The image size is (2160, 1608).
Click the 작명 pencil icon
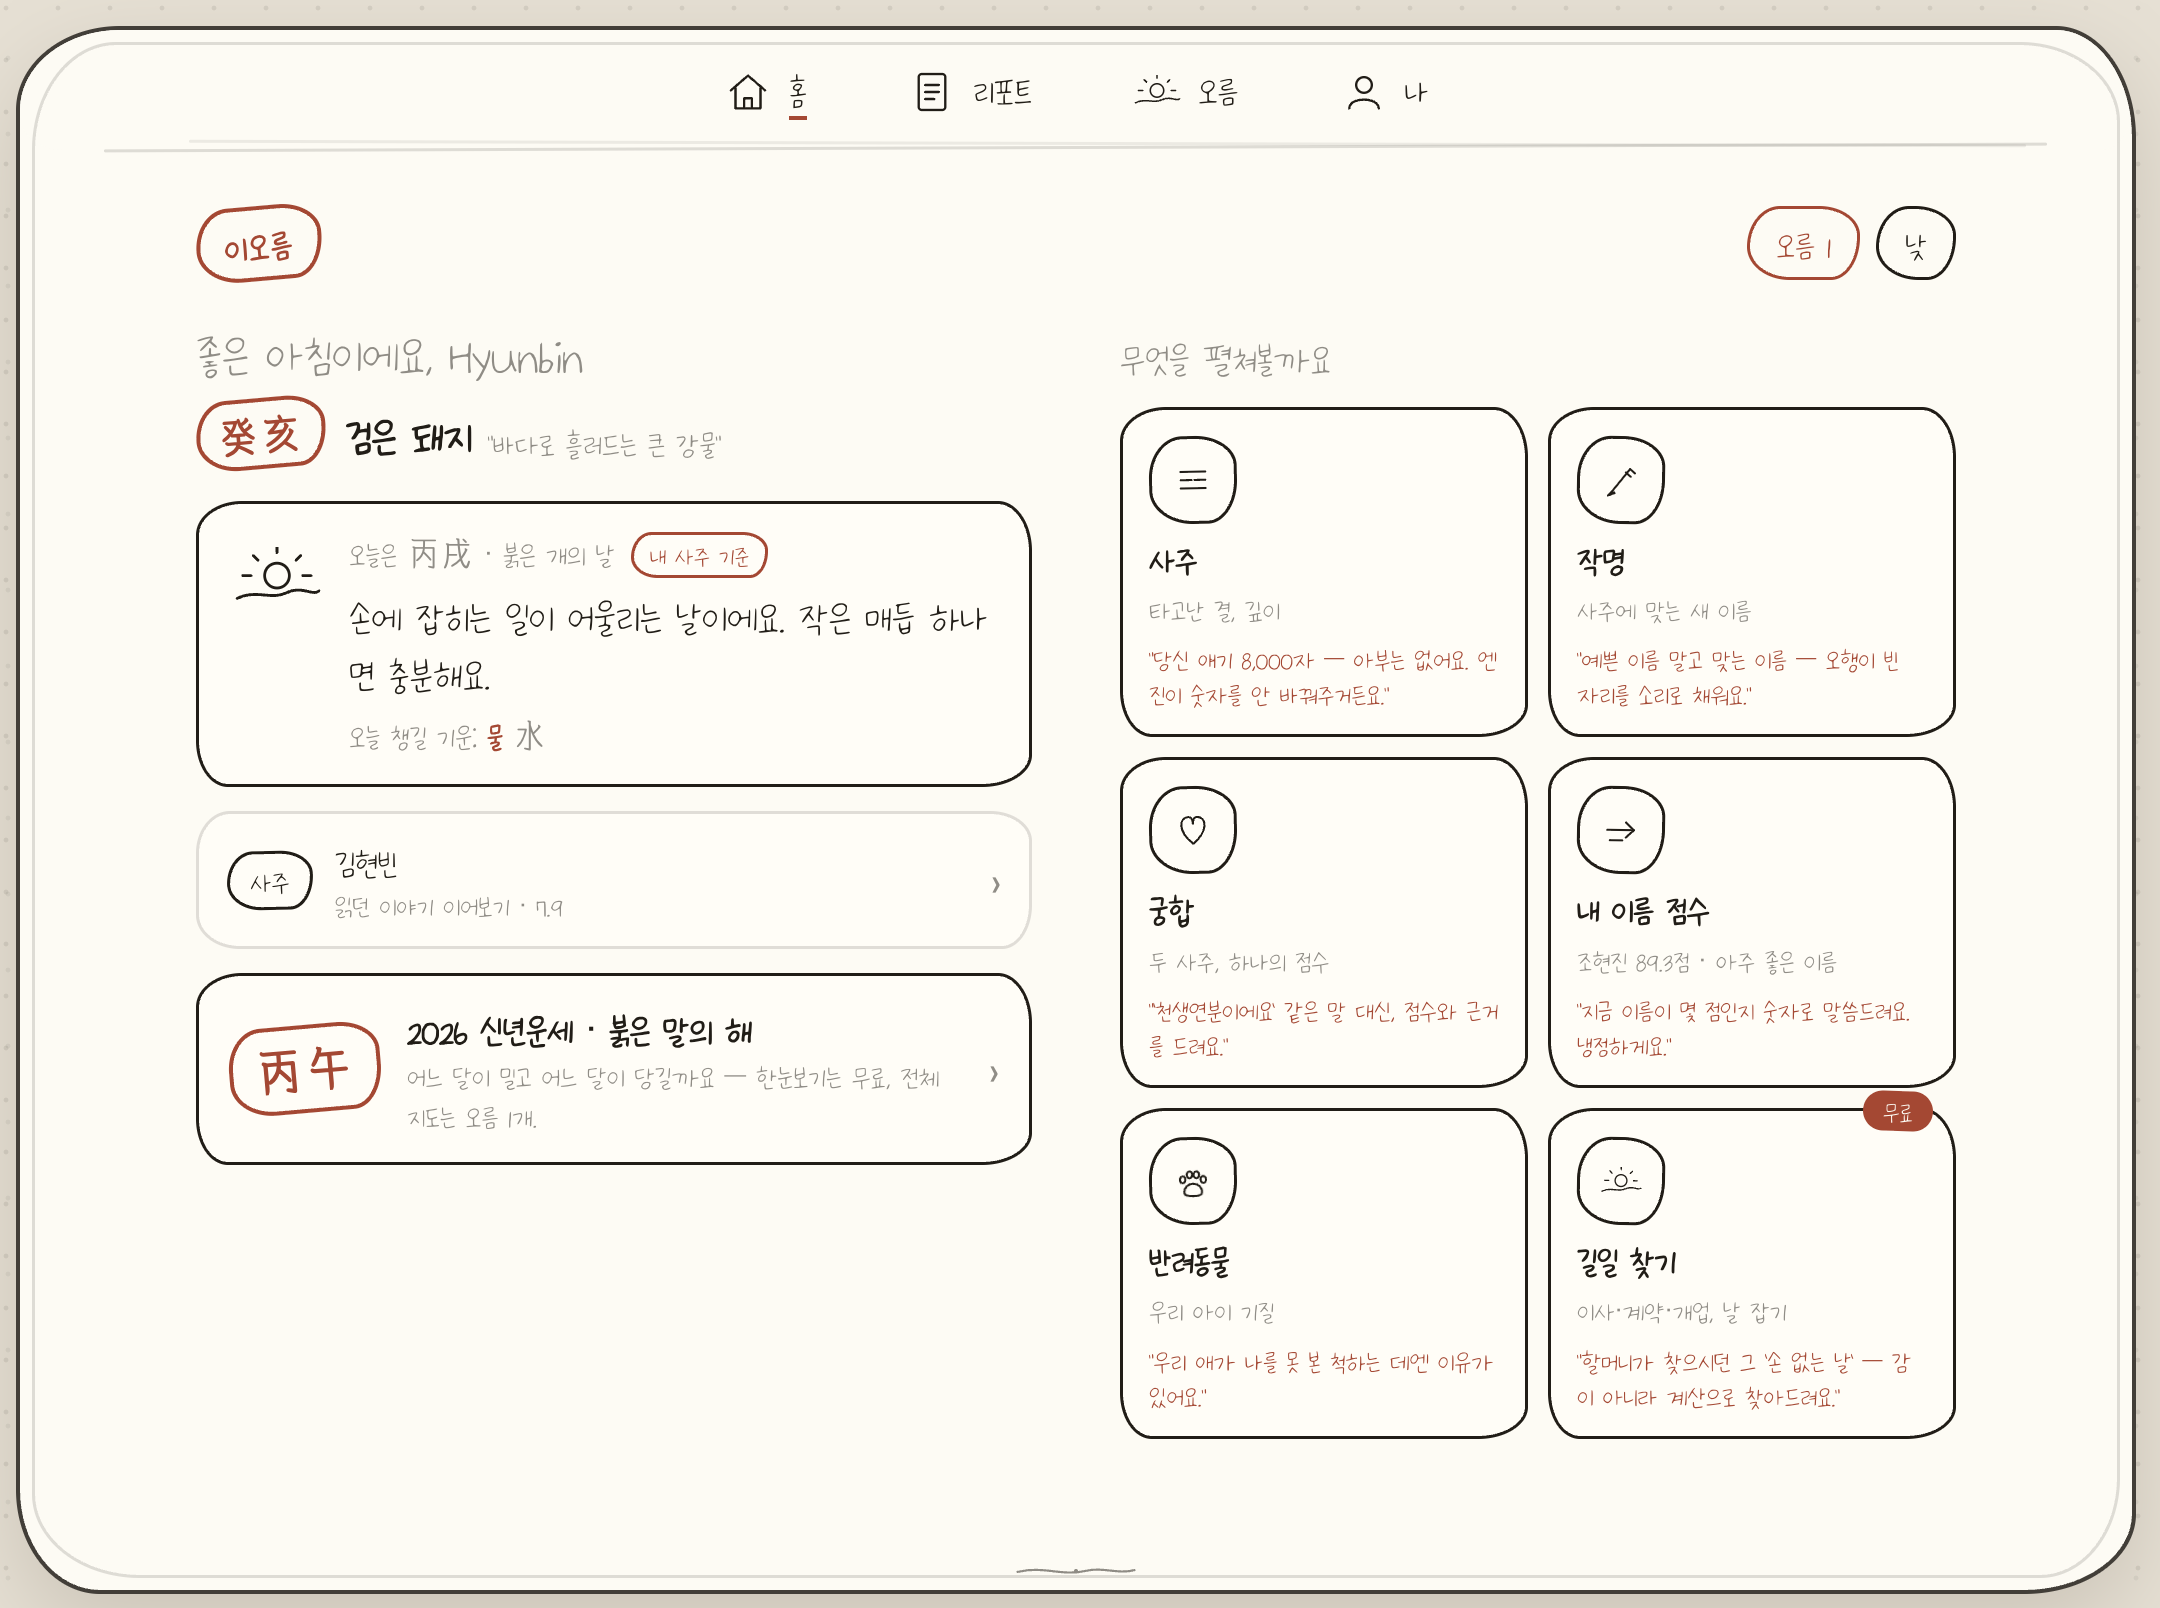(1621, 480)
